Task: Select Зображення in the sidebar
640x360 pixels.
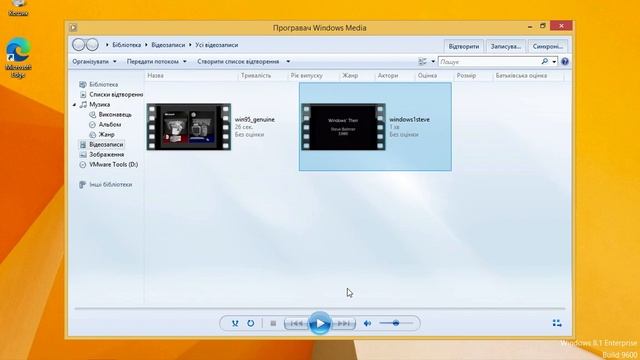Action: pyautogui.click(x=106, y=155)
